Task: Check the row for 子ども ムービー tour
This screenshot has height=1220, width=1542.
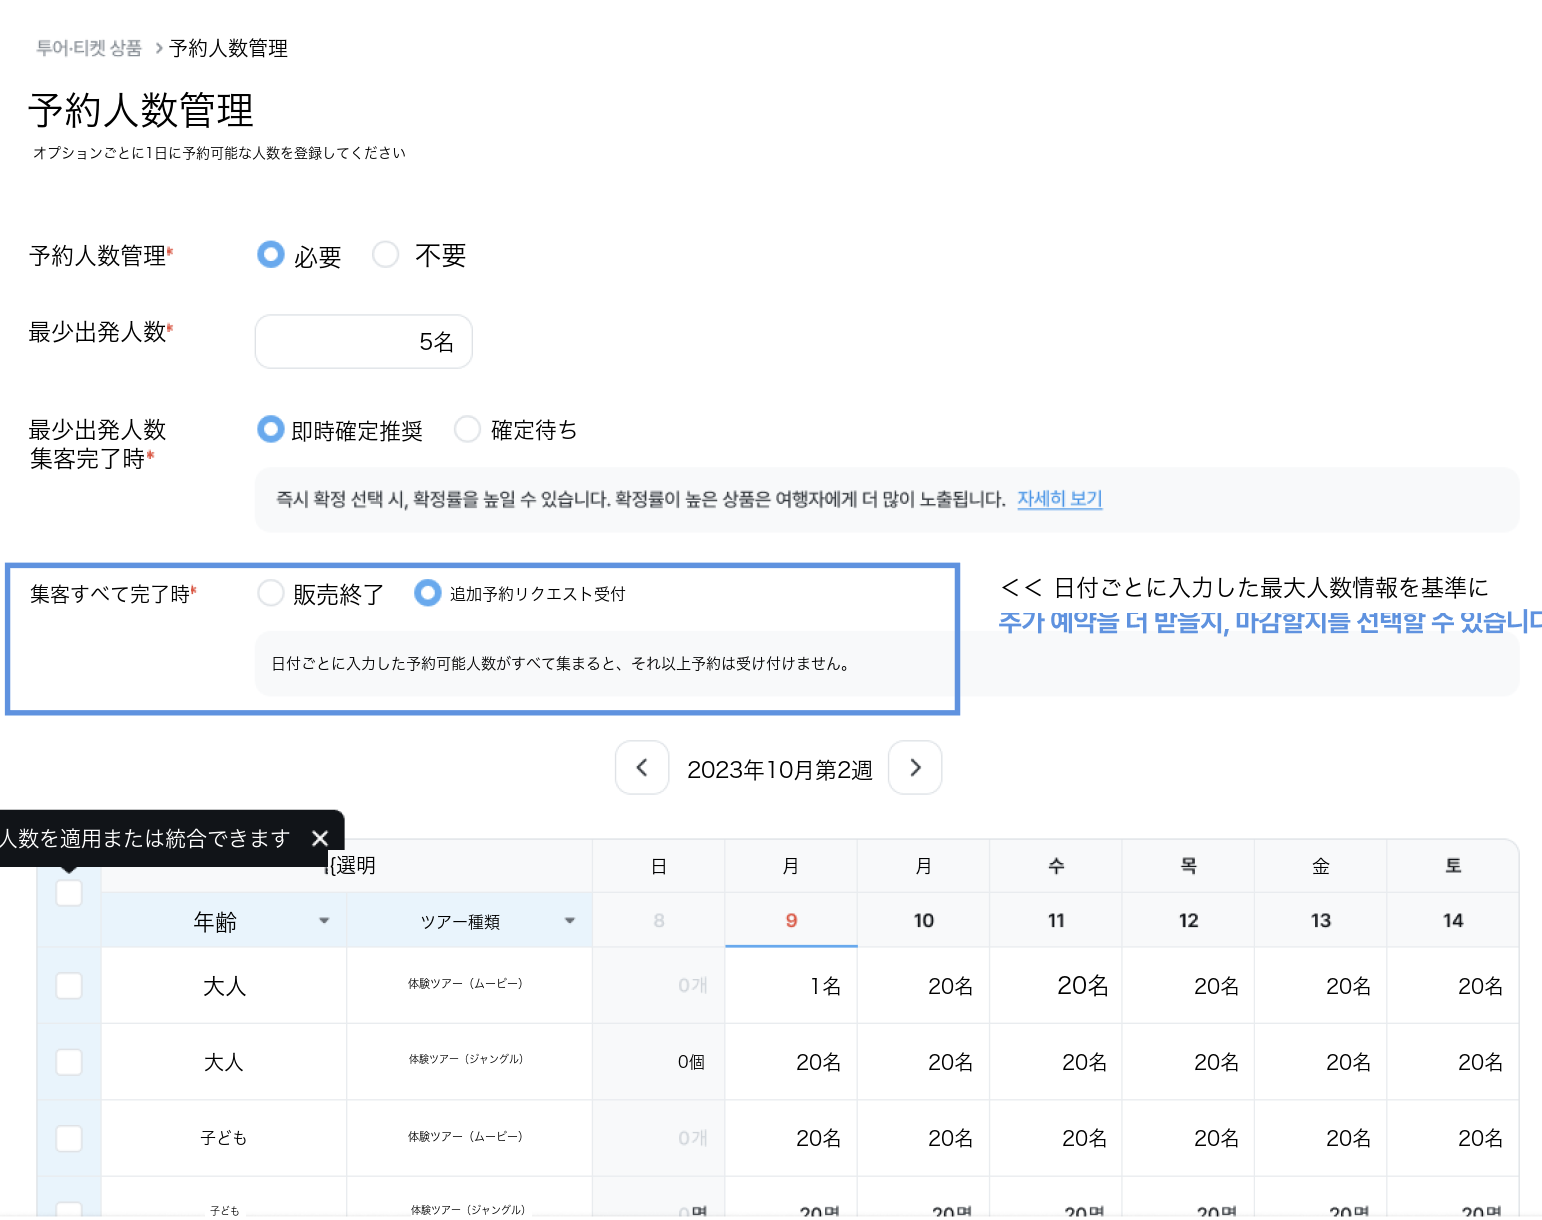Action: [69, 1138]
